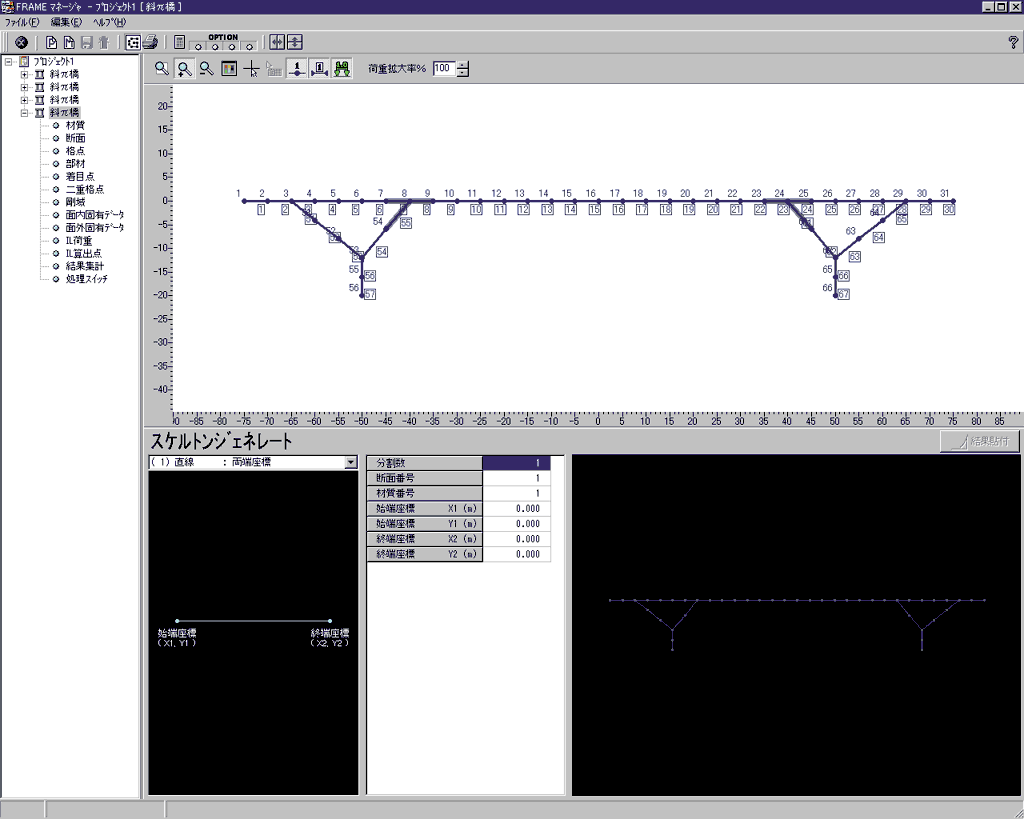This screenshot has width=1024, height=819.
Task: Toggle the node number display icon
Action: tap(296, 69)
